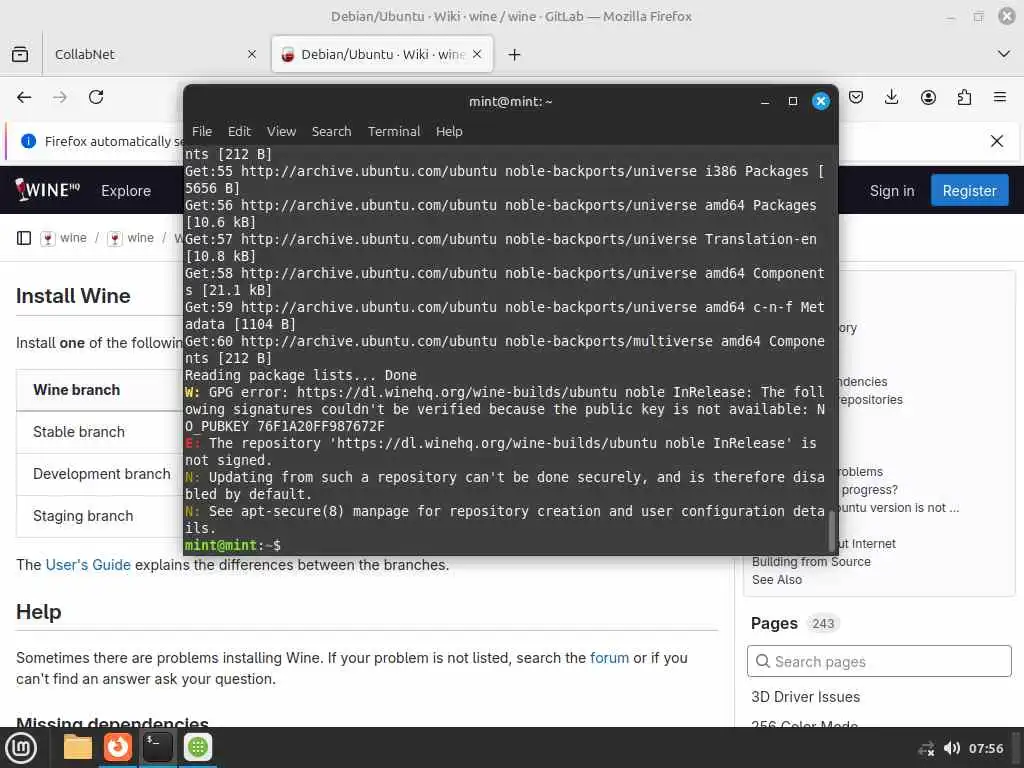The height and width of the screenshot is (768, 1024).
Task: Click the terminal prompt line mint@mint
Action: coord(233,545)
